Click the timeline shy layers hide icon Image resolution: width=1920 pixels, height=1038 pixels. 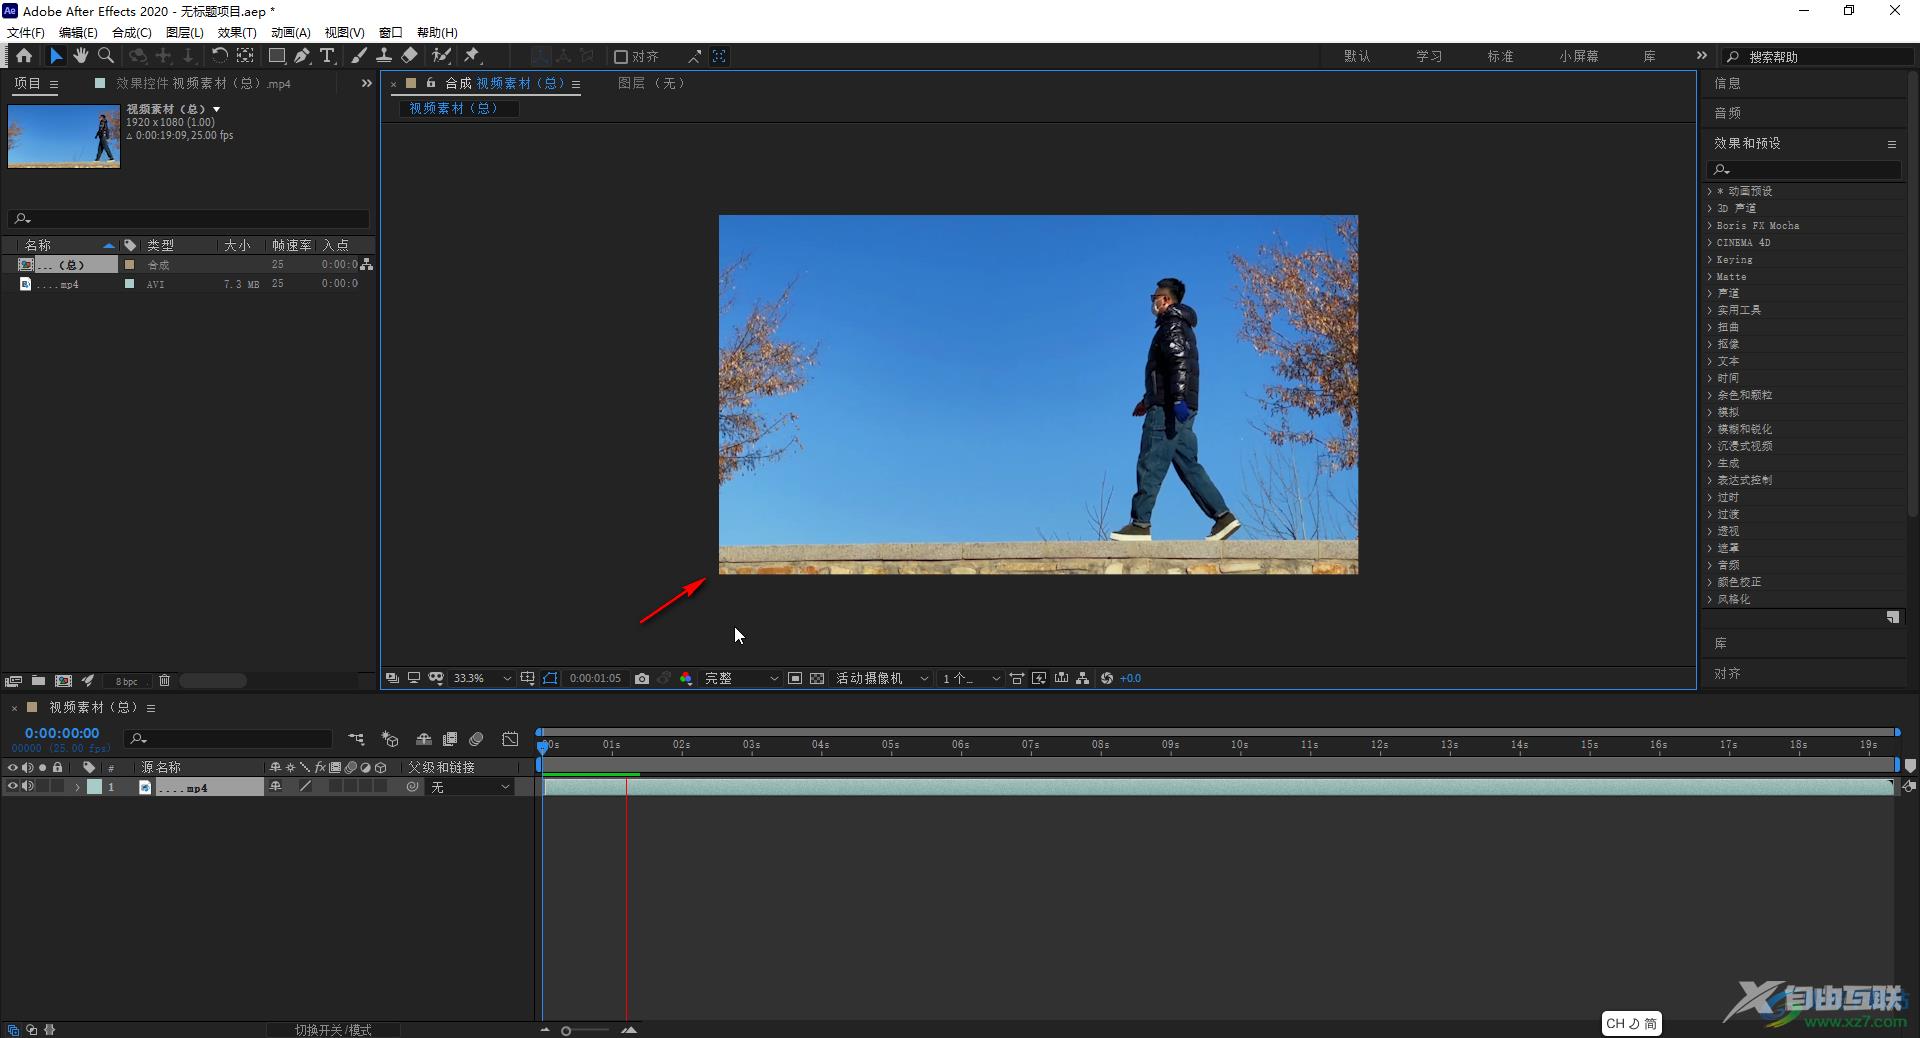click(424, 739)
